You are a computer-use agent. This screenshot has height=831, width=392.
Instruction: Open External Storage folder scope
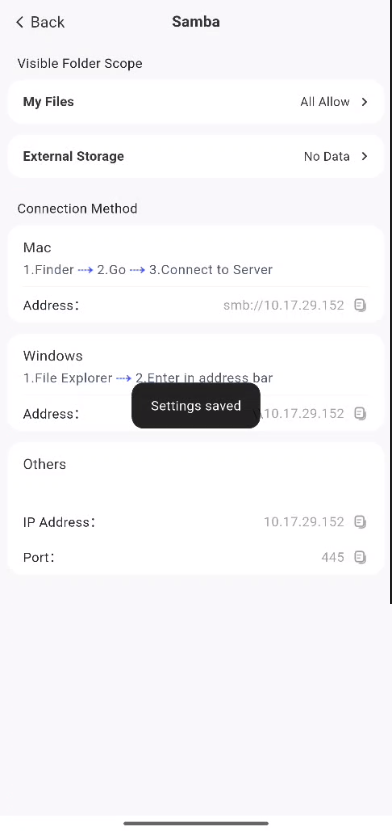pos(196,156)
